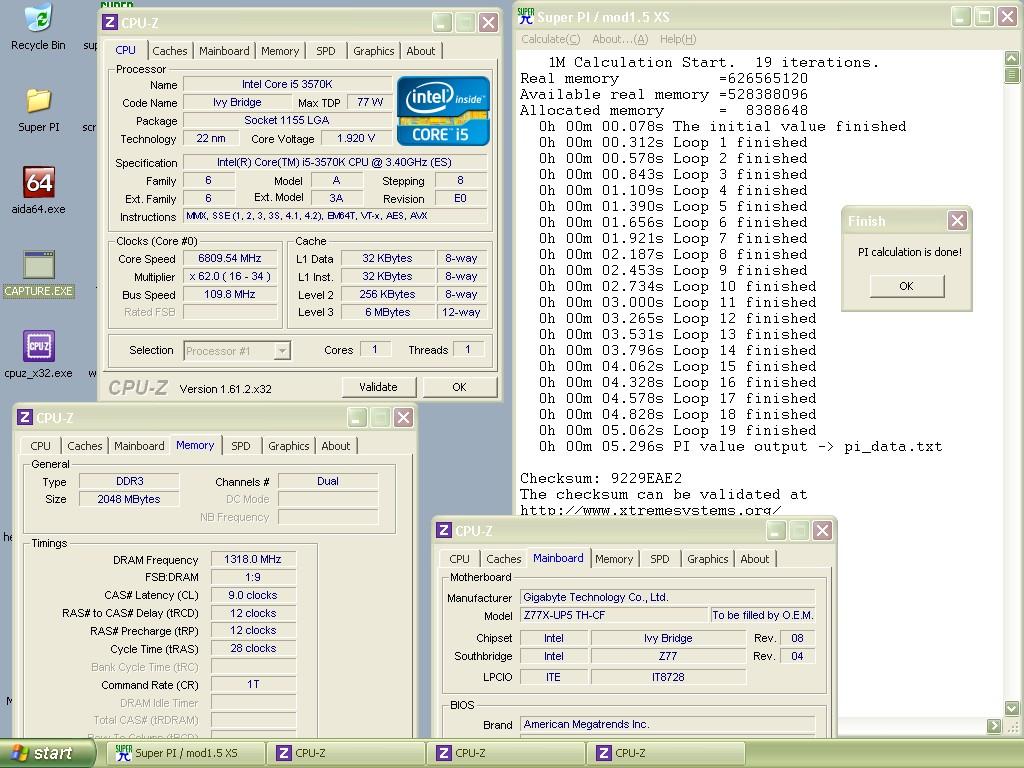Image resolution: width=1024 pixels, height=768 pixels.
Task: Close the Super PI window
Action: [1008, 16]
